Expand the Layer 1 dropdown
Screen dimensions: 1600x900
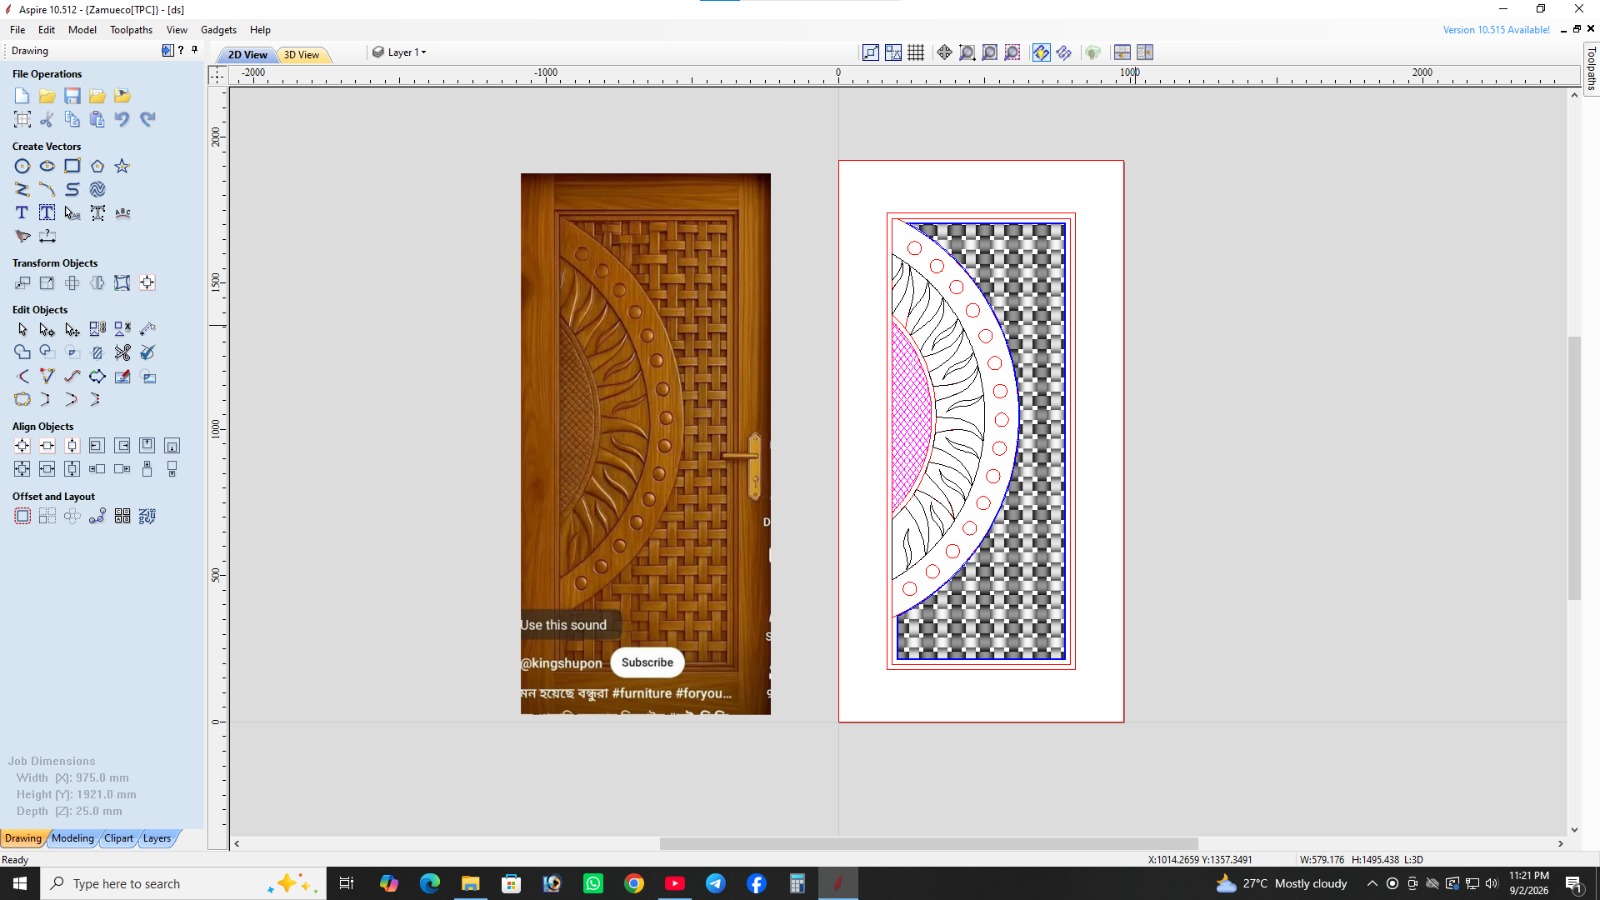click(400, 52)
